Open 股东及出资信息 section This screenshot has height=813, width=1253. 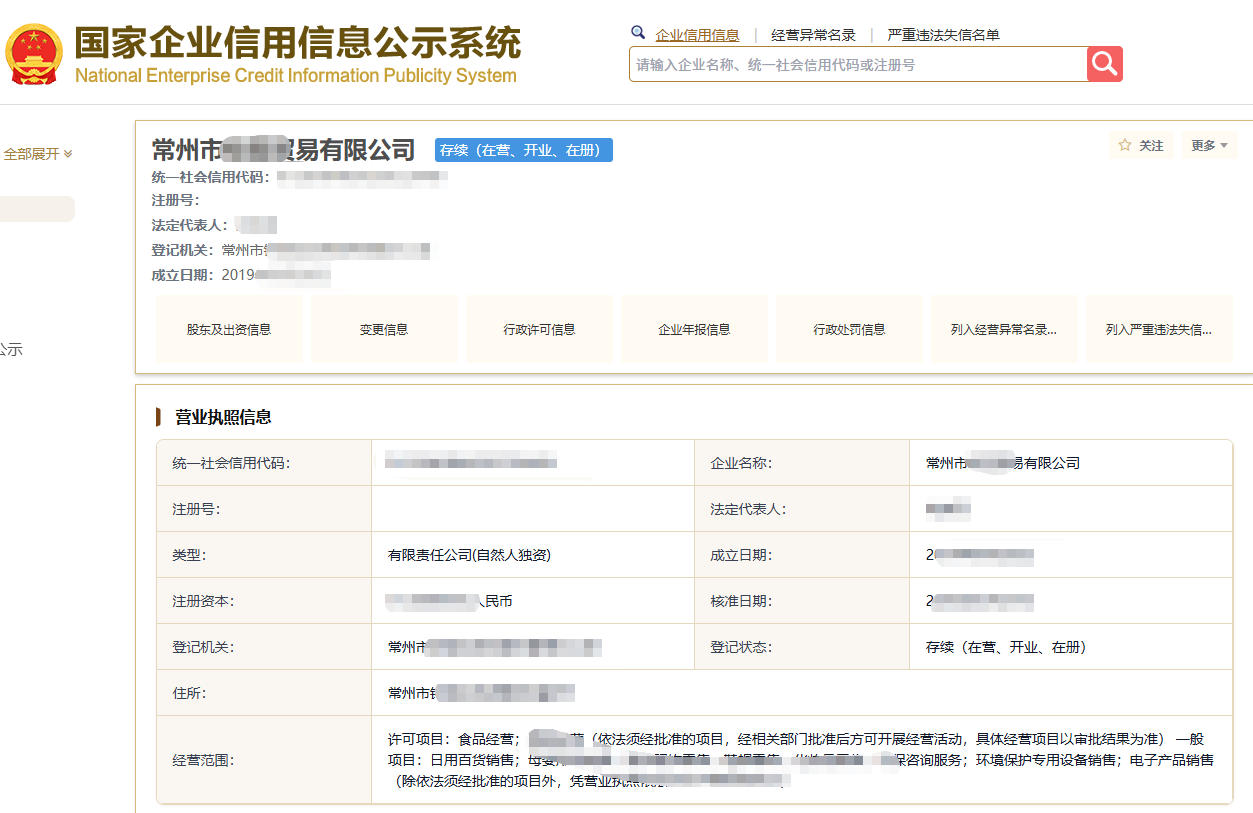[229, 329]
